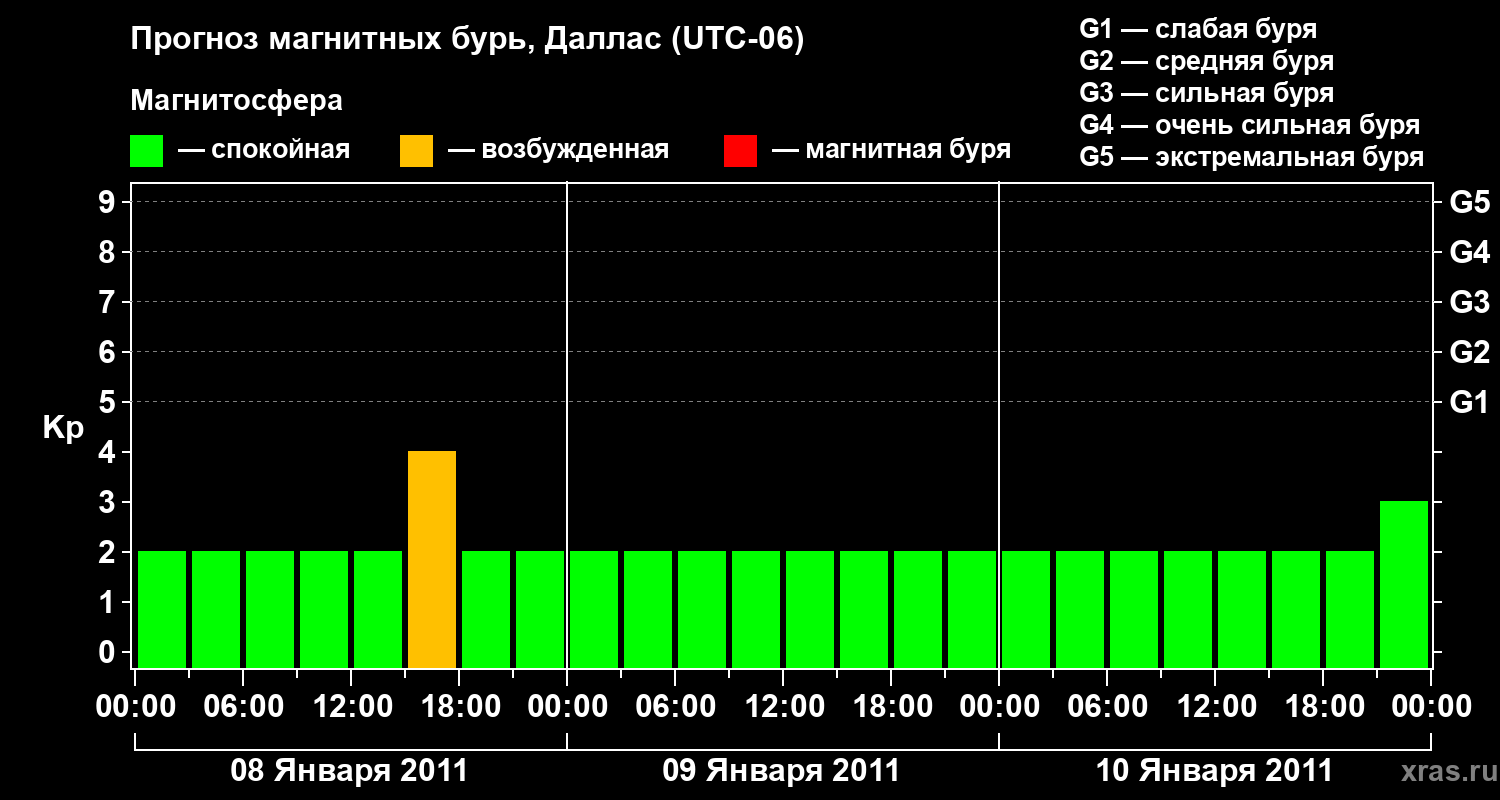Click the '0' value on Kp axis

109,653
